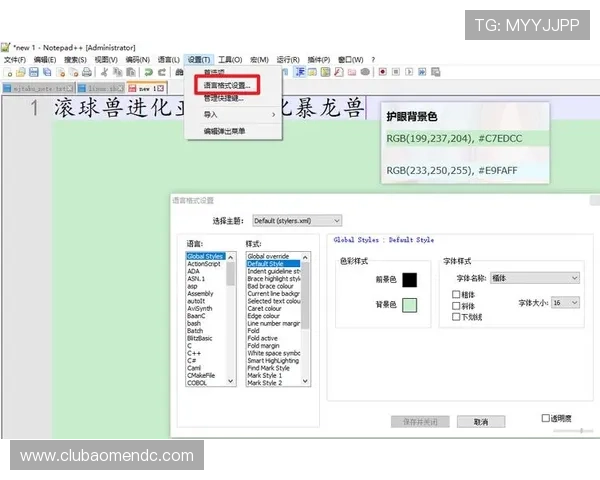Select 语言格式设置 in the open menu
This screenshot has width=600, height=480.
[228, 85]
